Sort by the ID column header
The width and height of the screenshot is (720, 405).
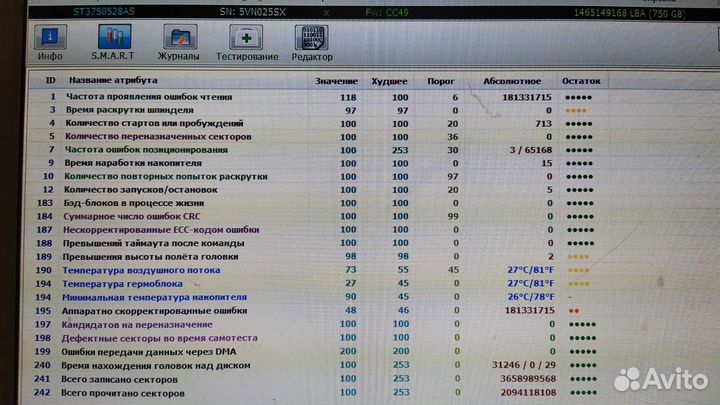click(50, 80)
